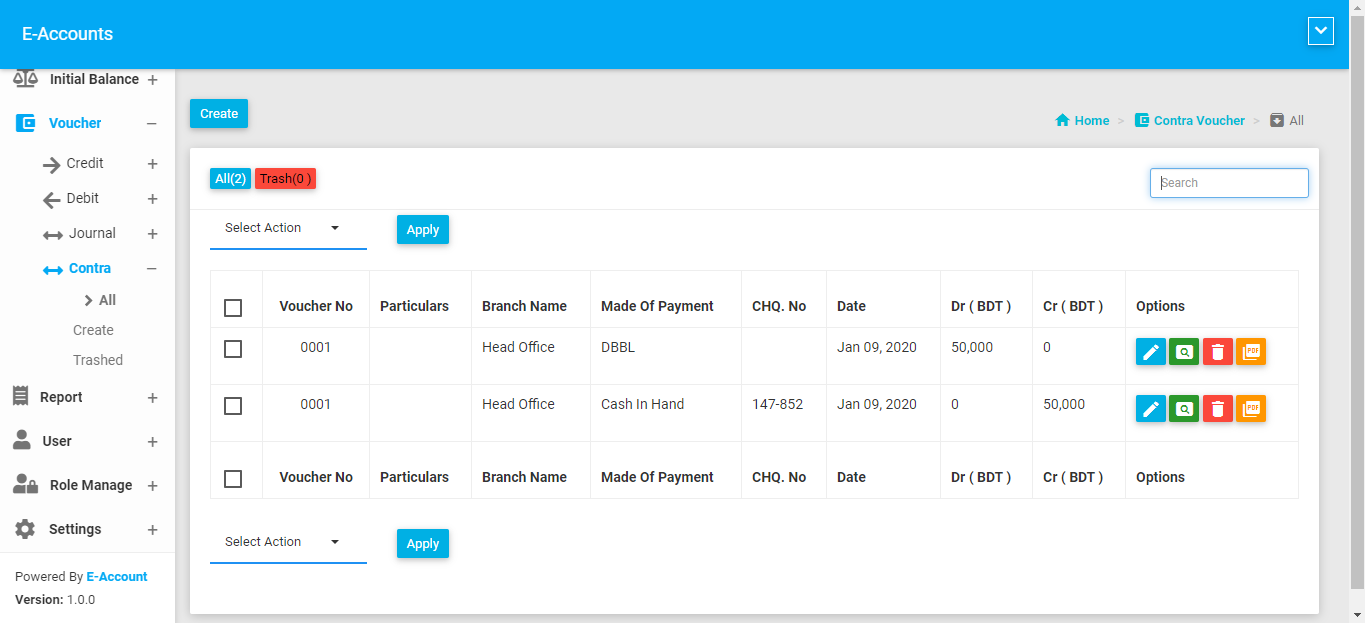Open the top Select Action dropdown
Image resolution: width=1365 pixels, height=623 pixels.
point(287,229)
